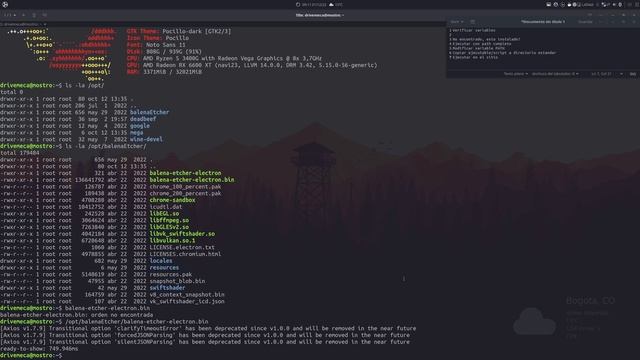The width and height of the screenshot is (640, 360).
Task: Click wine-devel directory in /opt listing
Action: point(146,139)
